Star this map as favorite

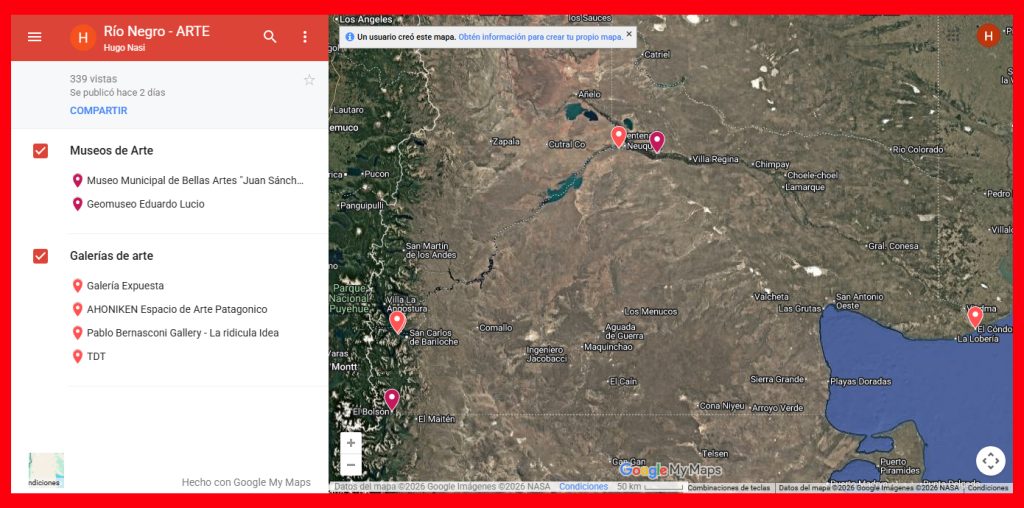(309, 80)
